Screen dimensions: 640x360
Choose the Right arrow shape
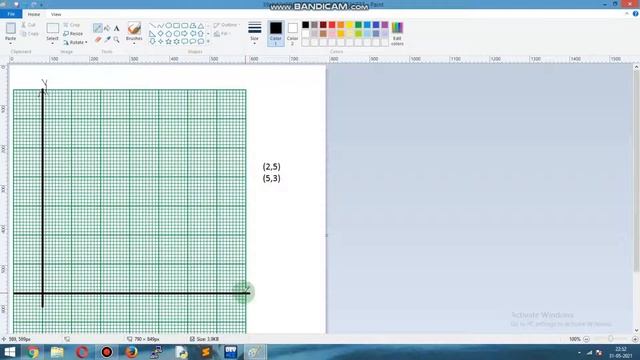point(184,33)
